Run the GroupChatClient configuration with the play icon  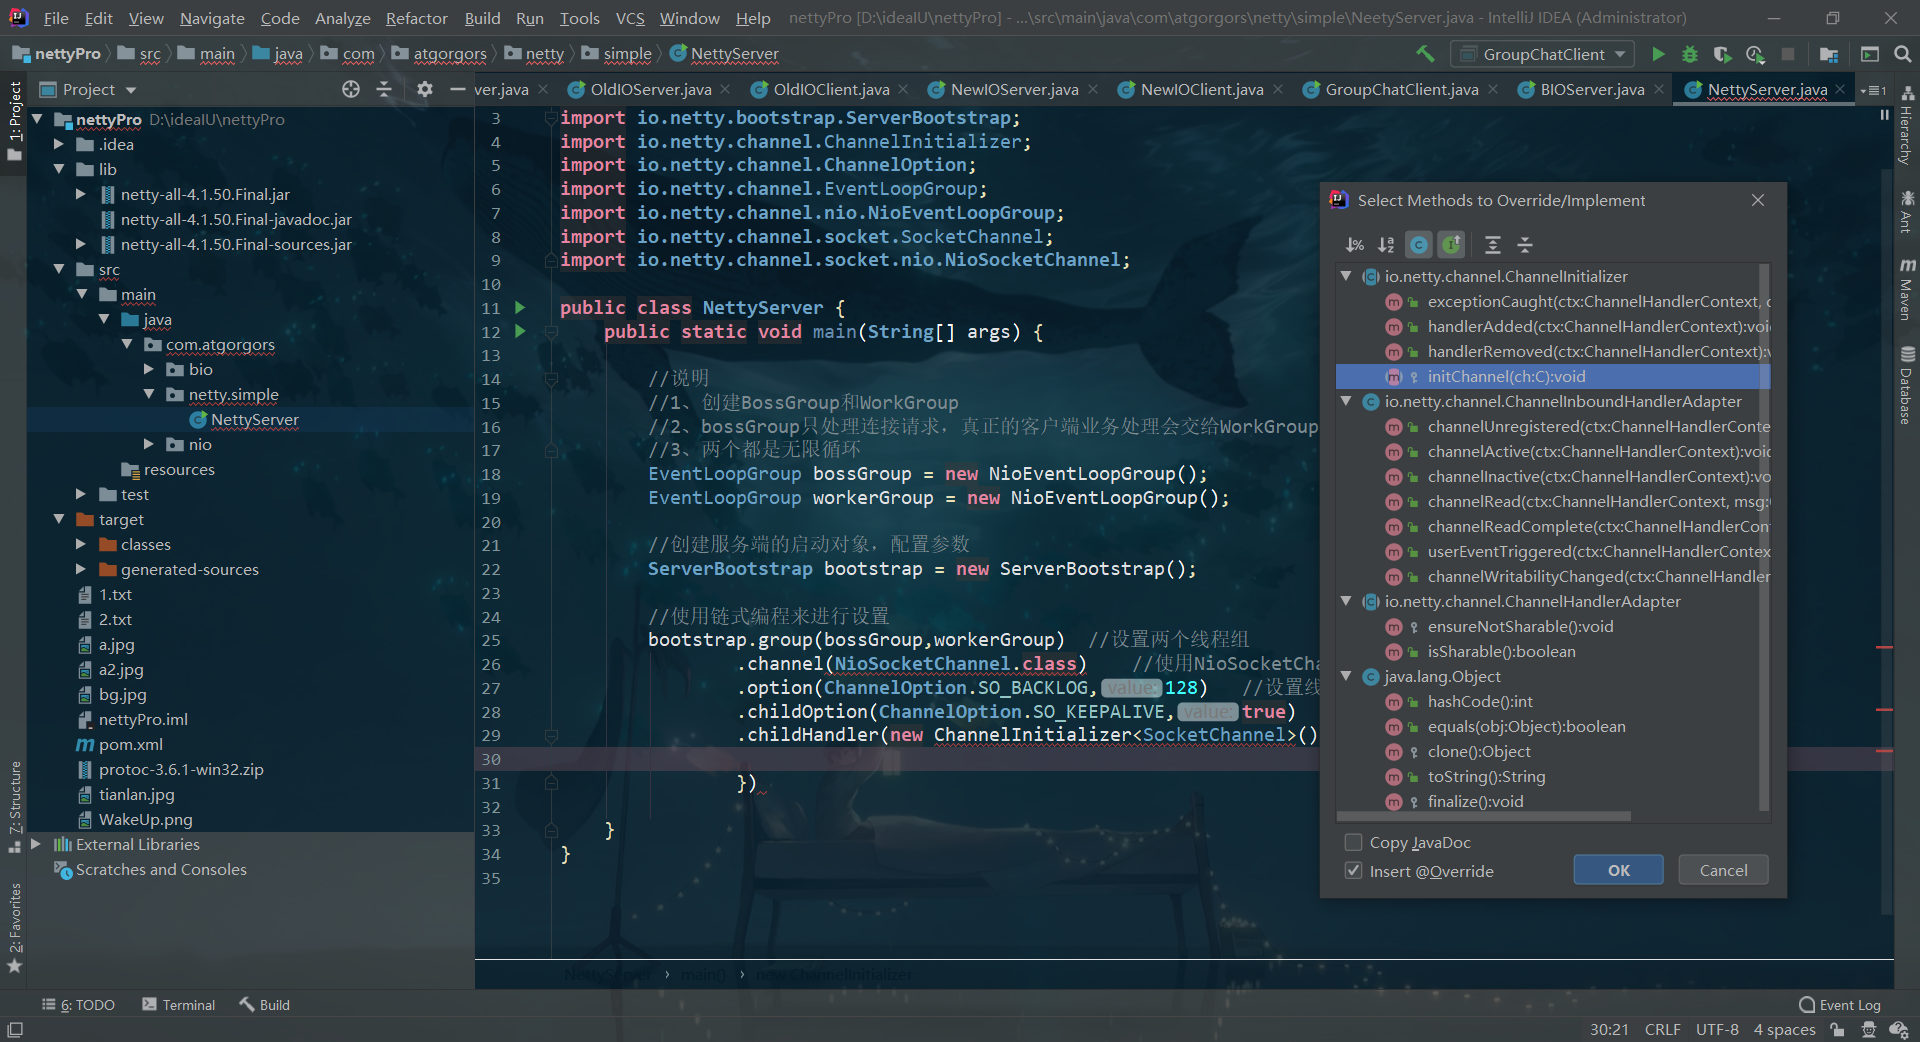(x=1658, y=54)
